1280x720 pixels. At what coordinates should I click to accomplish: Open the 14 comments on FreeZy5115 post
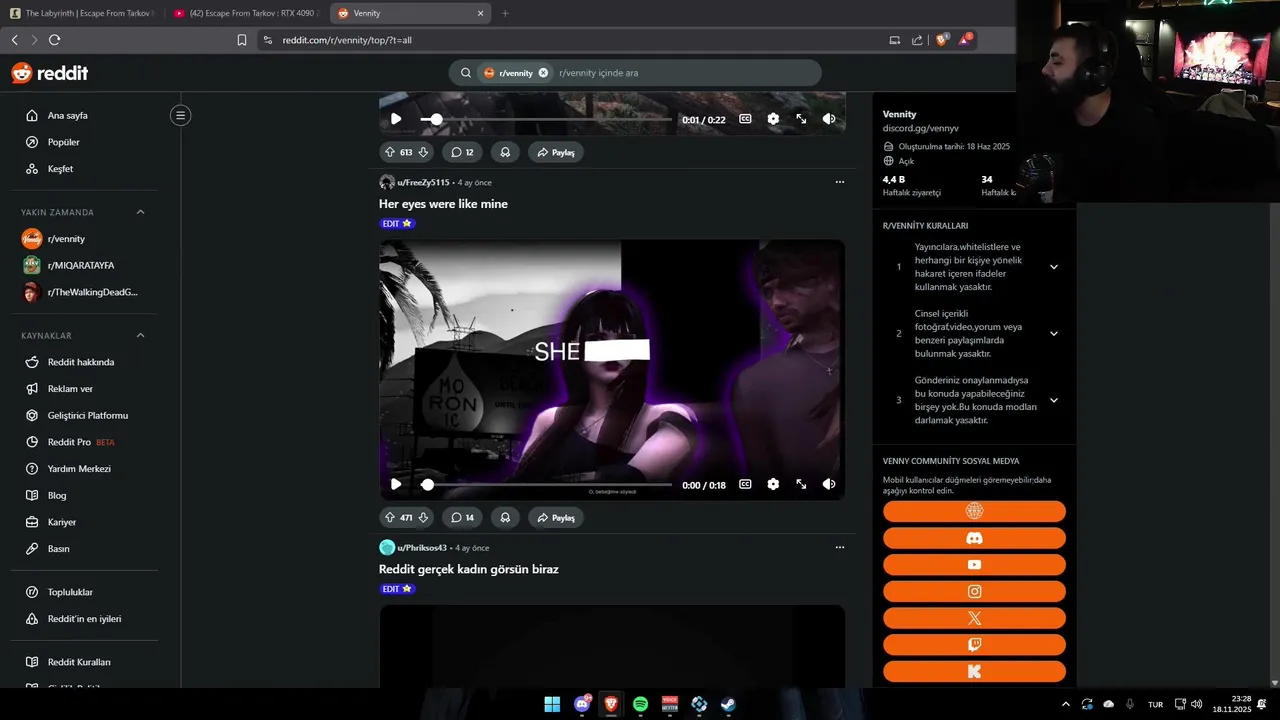pos(462,517)
